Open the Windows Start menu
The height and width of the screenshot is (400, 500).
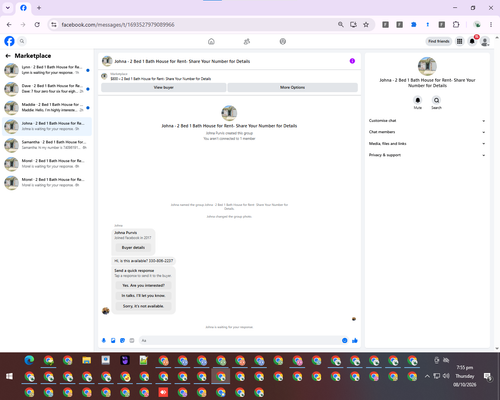9,376
